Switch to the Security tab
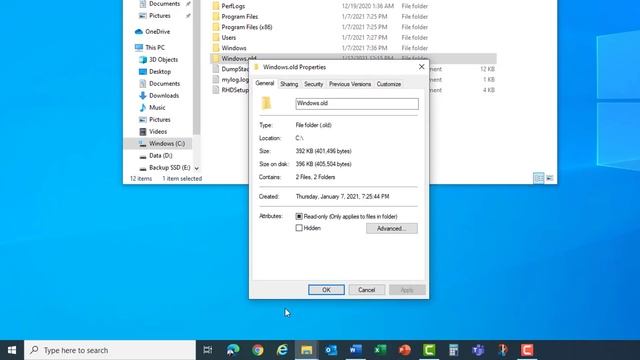 click(313, 84)
